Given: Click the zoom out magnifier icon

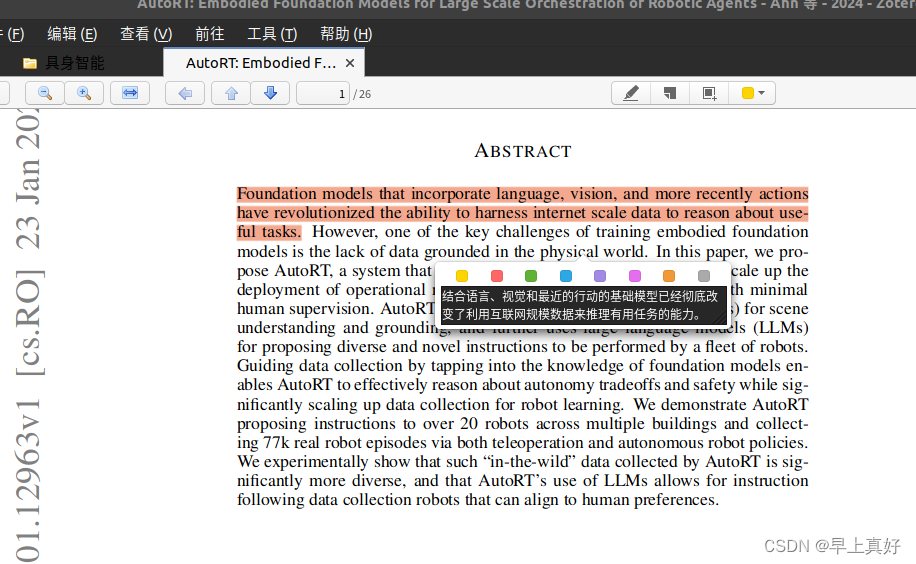Looking at the screenshot, I should pyautogui.click(x=45, y=94).
